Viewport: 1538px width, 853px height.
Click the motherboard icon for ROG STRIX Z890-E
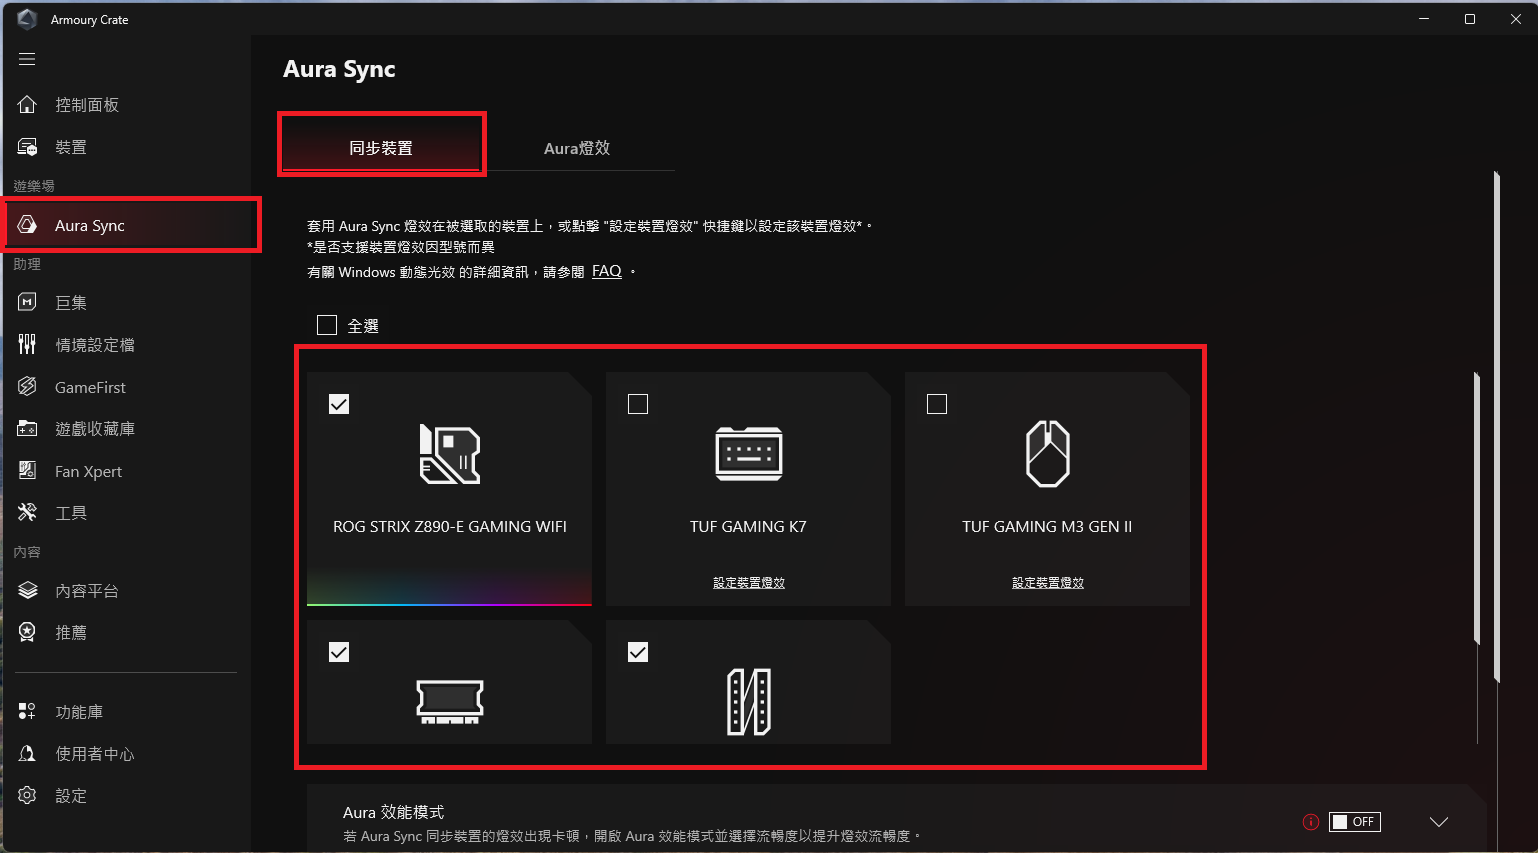(x=449, y=454)
